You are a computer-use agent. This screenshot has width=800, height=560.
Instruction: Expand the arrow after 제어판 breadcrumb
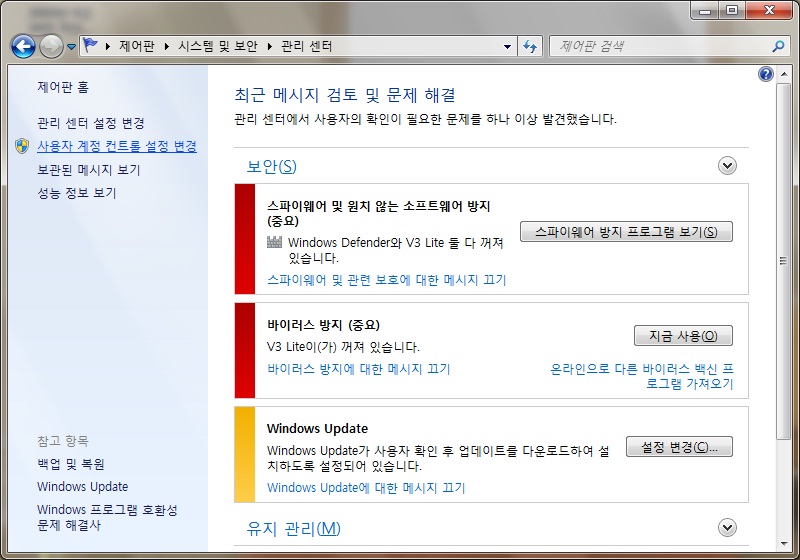166,47
